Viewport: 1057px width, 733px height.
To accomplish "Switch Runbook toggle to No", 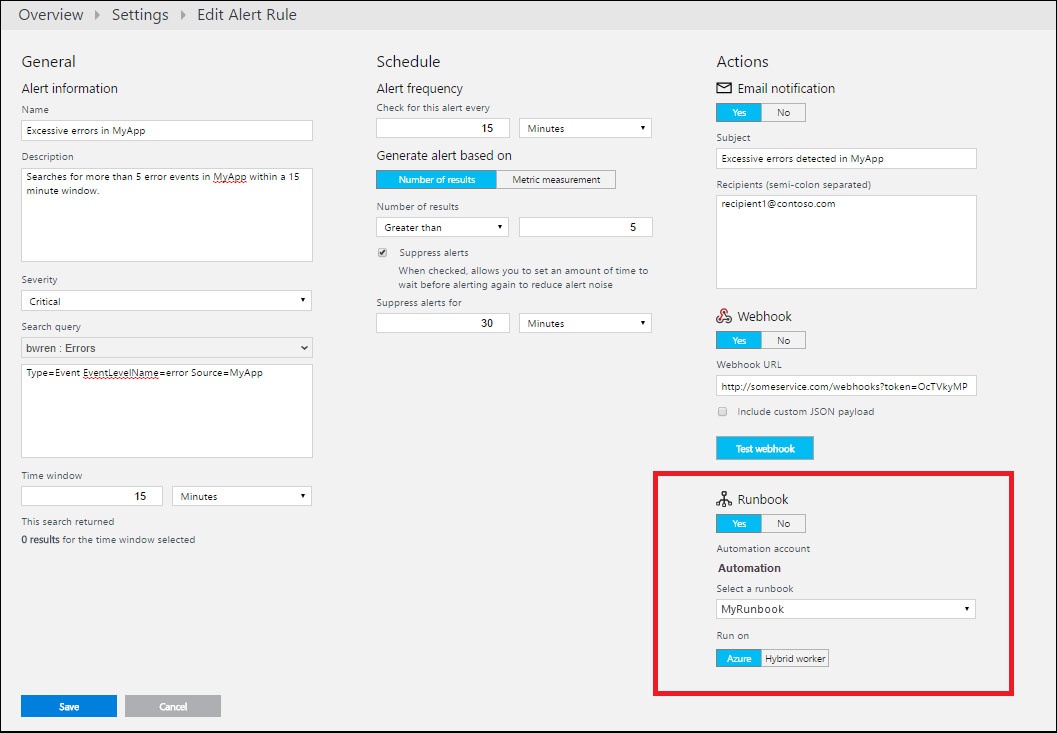I will [x=783, y=523].
